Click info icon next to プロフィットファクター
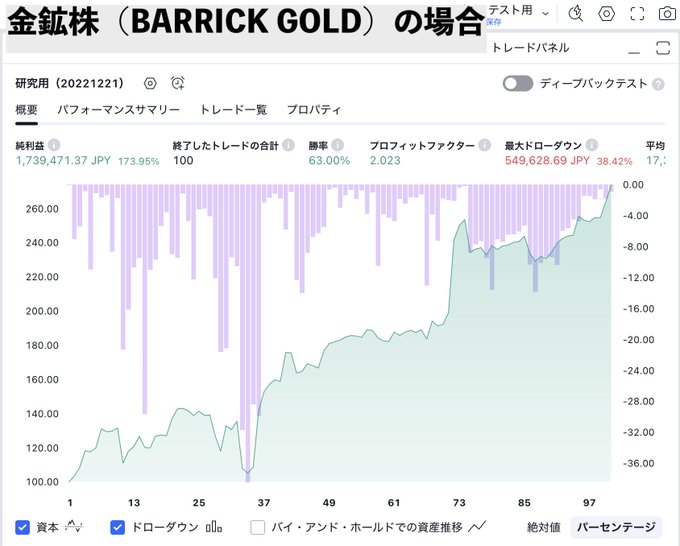Viewport: 680px width, 546px height. click(x=484, y=145)
